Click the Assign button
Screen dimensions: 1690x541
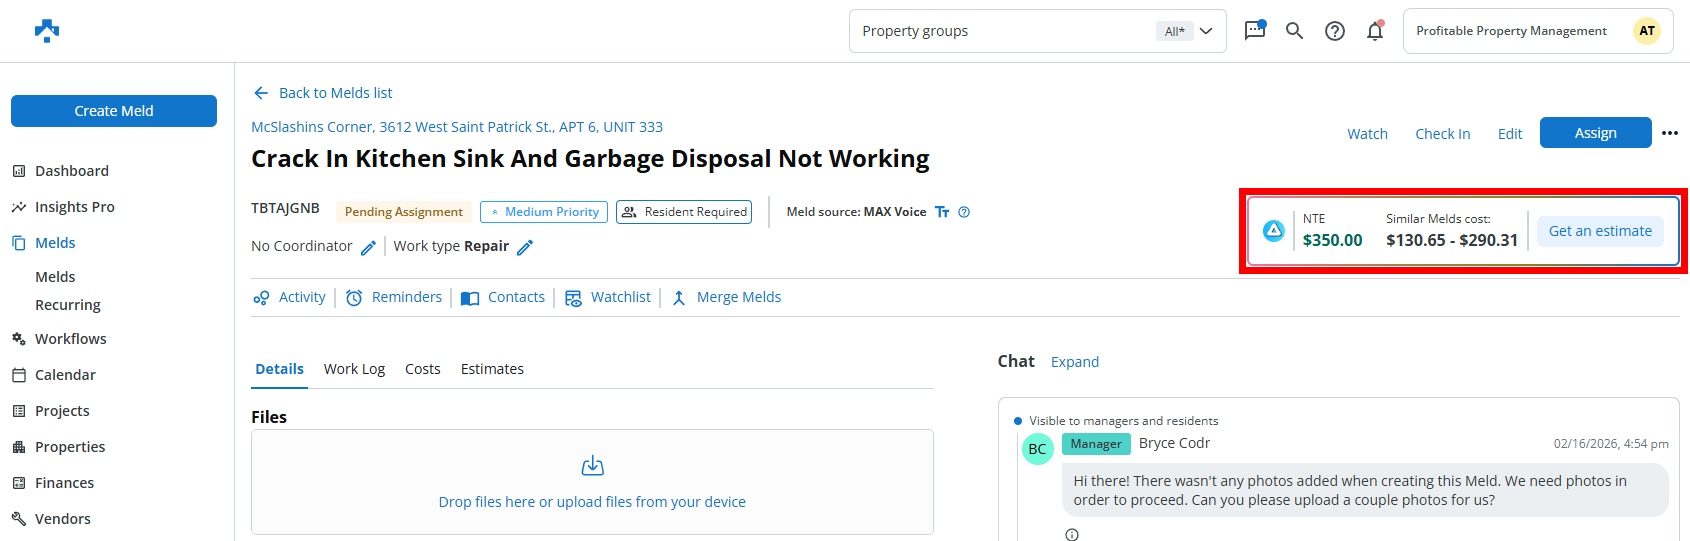point(1595,133)
